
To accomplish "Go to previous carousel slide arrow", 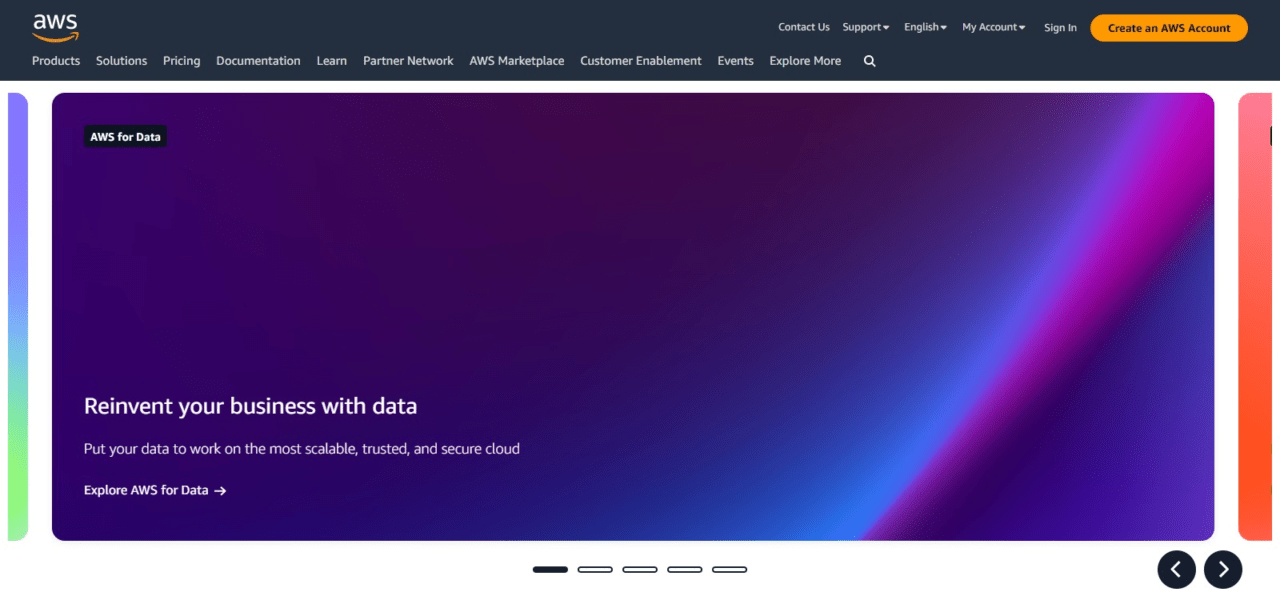I will [x=1177, y=569].
